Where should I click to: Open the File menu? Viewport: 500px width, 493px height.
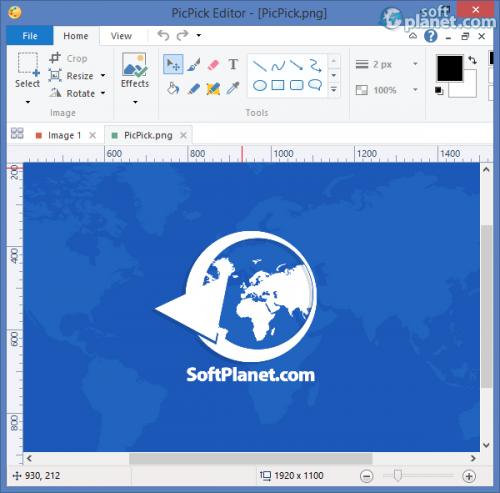tap(30, 36)
